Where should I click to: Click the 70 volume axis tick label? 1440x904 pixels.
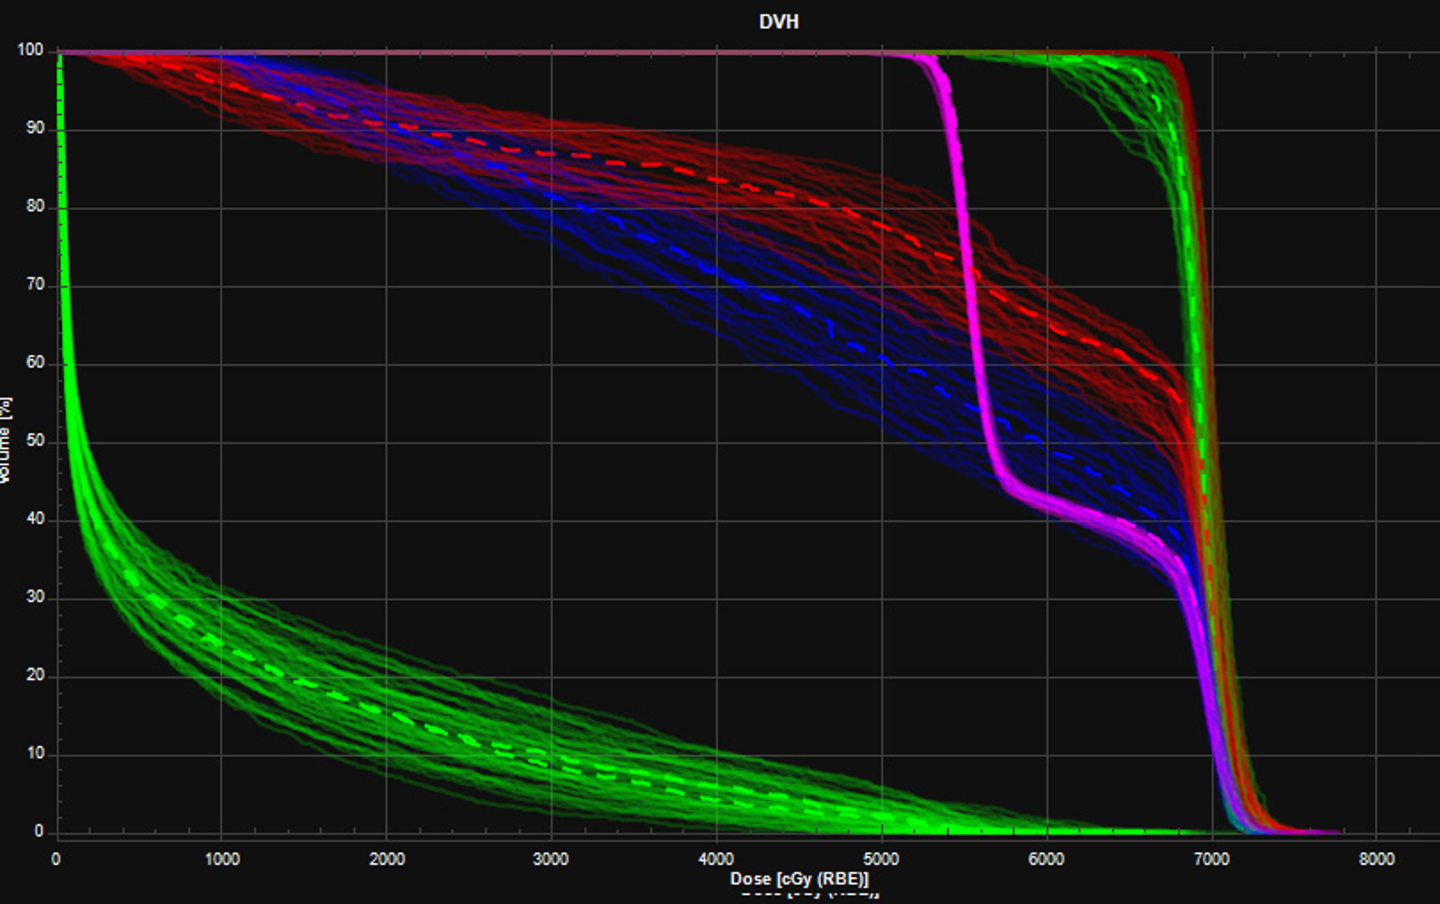pyautogui.click(x=35, y=285)
